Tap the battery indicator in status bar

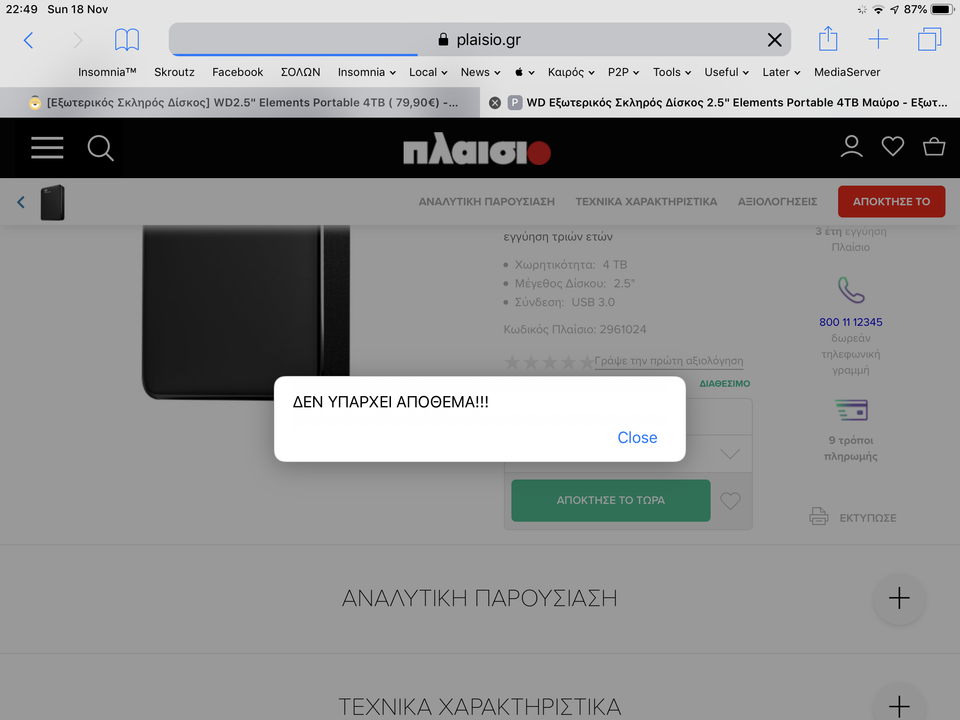(x=942, y=9)
